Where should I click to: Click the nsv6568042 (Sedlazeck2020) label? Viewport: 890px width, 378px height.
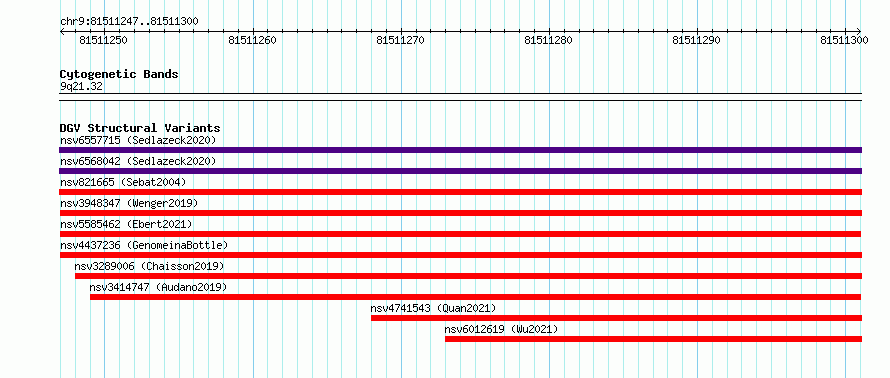click(138, 161)
